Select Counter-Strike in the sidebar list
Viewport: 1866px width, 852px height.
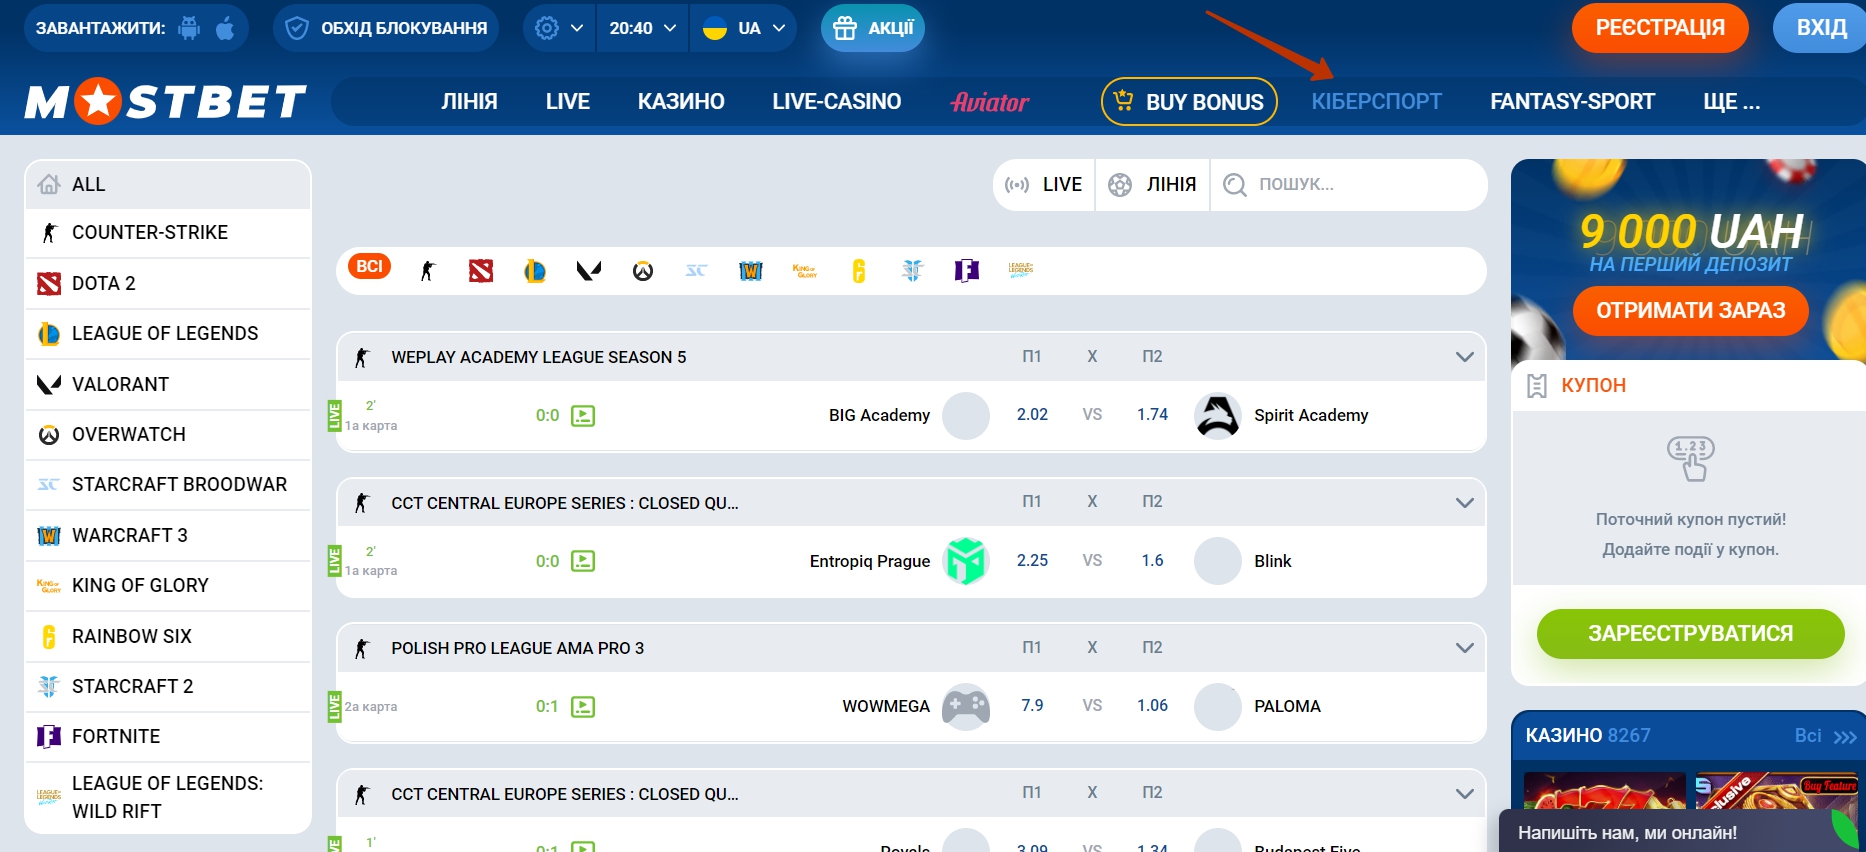pos(150,233)
